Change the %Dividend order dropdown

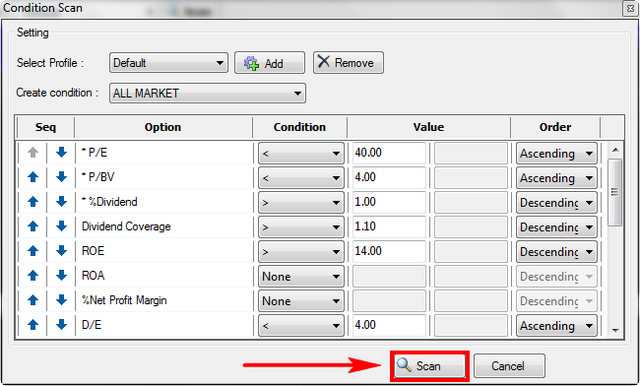click(557, 202)
